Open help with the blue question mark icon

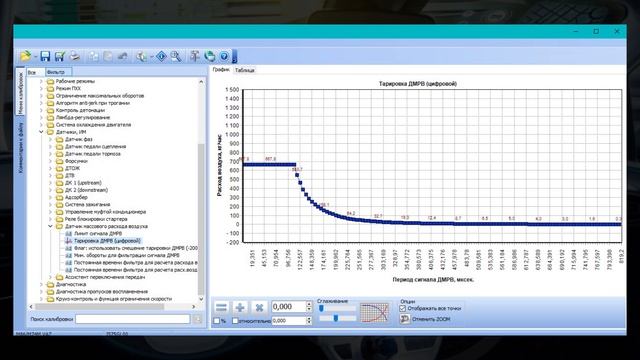click(224, 56)
